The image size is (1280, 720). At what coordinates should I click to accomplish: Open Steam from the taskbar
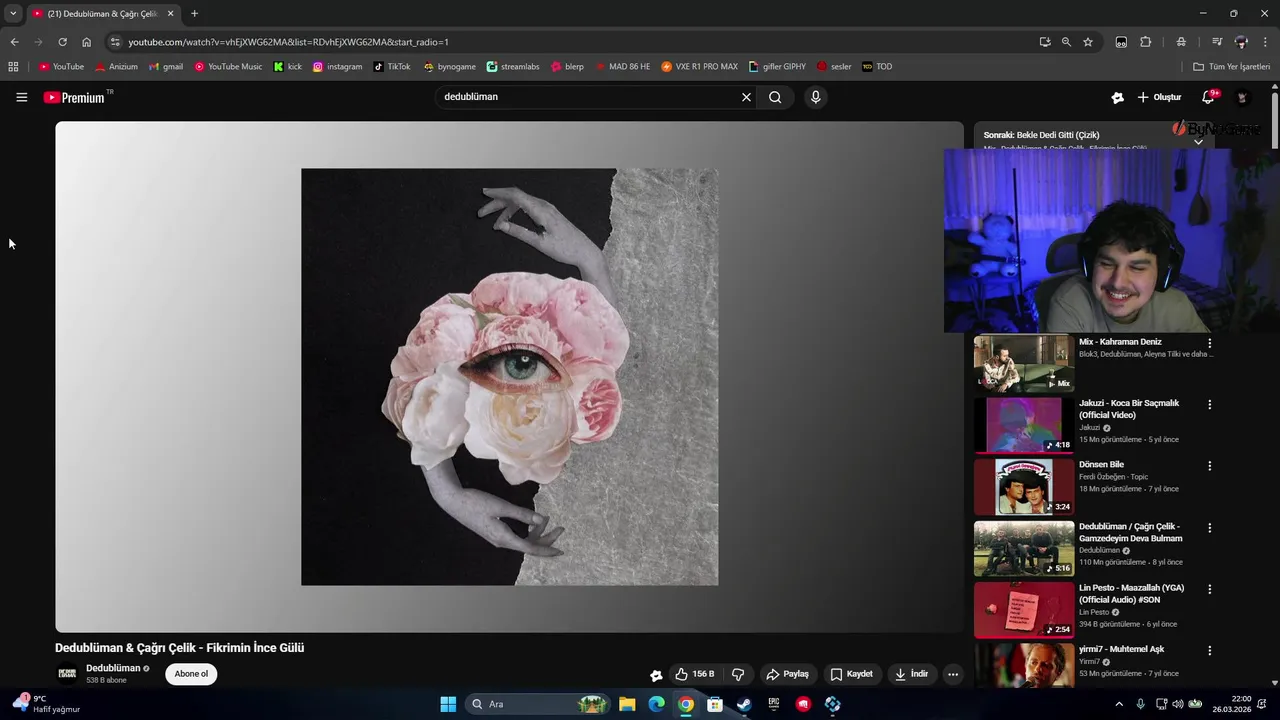point(744,704)
